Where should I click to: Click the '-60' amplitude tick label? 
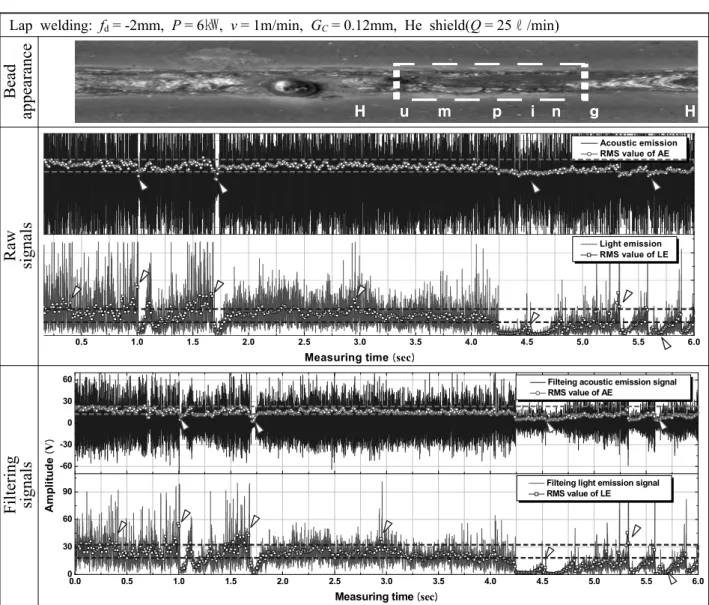66,466
